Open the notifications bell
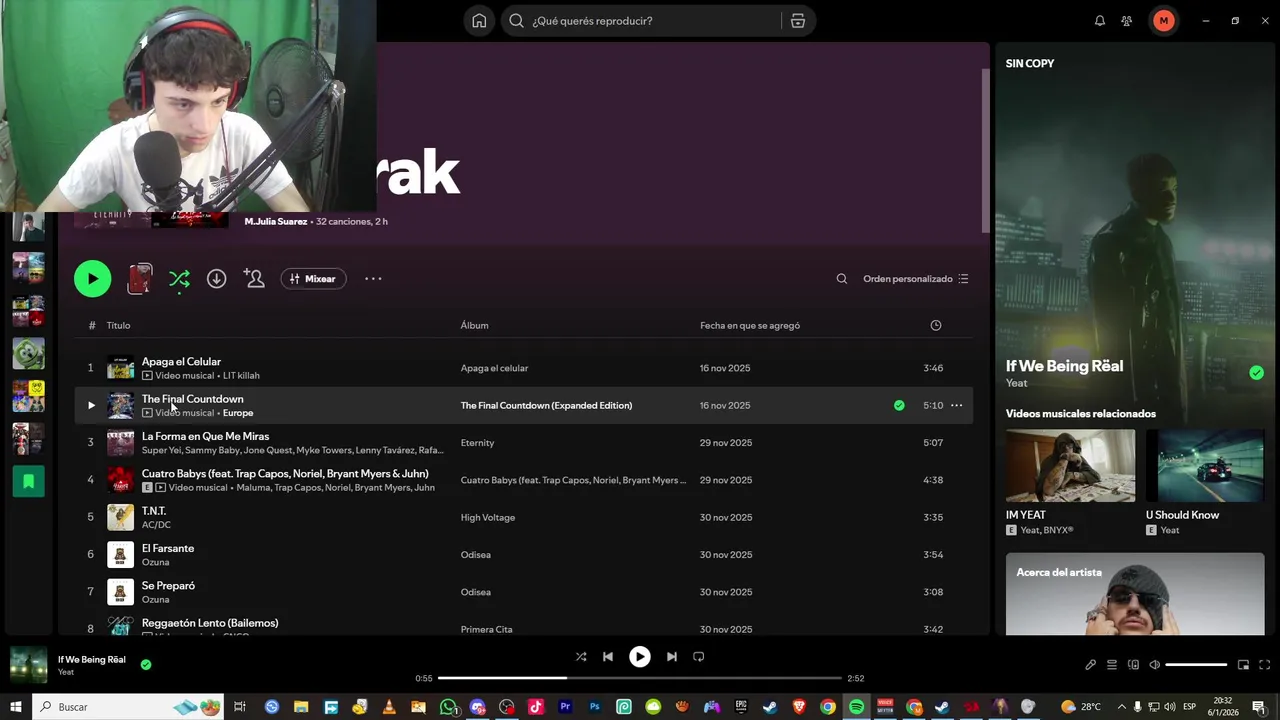Viewport: 1280px width, 720px height. click(x=1100, y=21)
